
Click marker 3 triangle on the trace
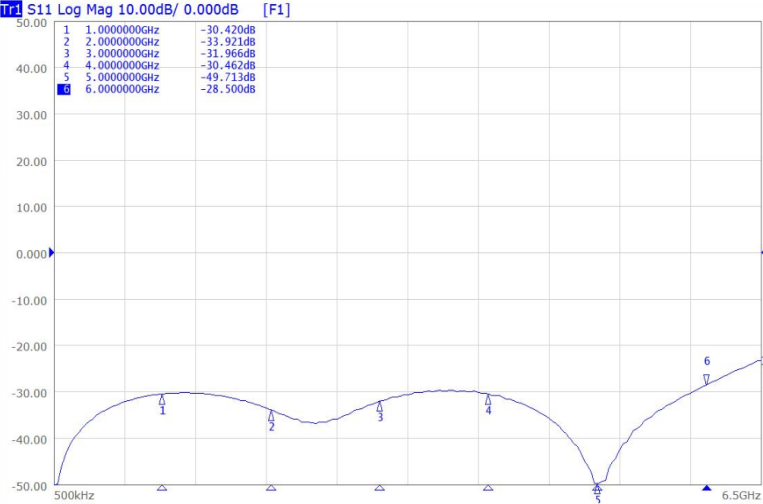(x=380, y=406)
